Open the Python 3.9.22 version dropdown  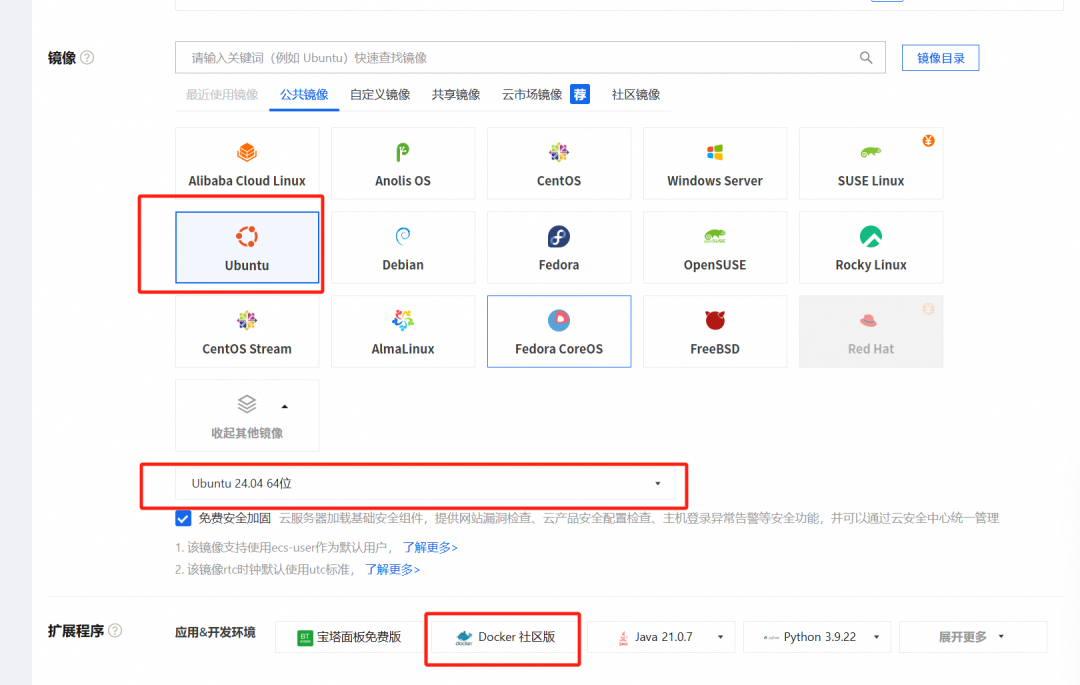point(817,637)
